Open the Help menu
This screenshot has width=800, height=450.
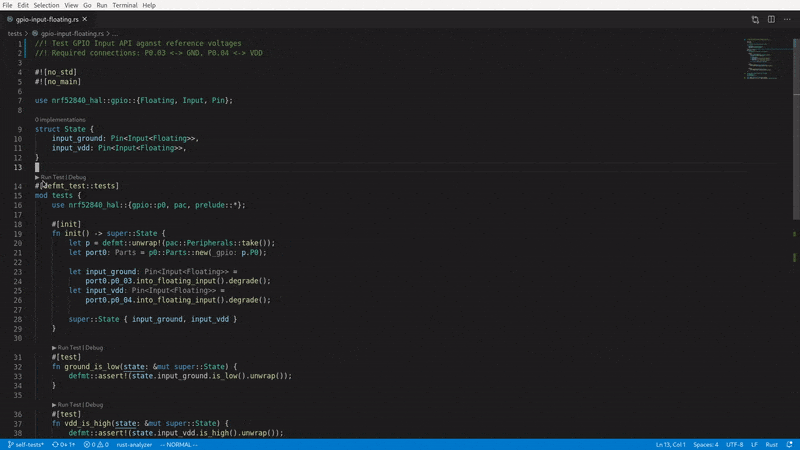click(x=148, y=5)
